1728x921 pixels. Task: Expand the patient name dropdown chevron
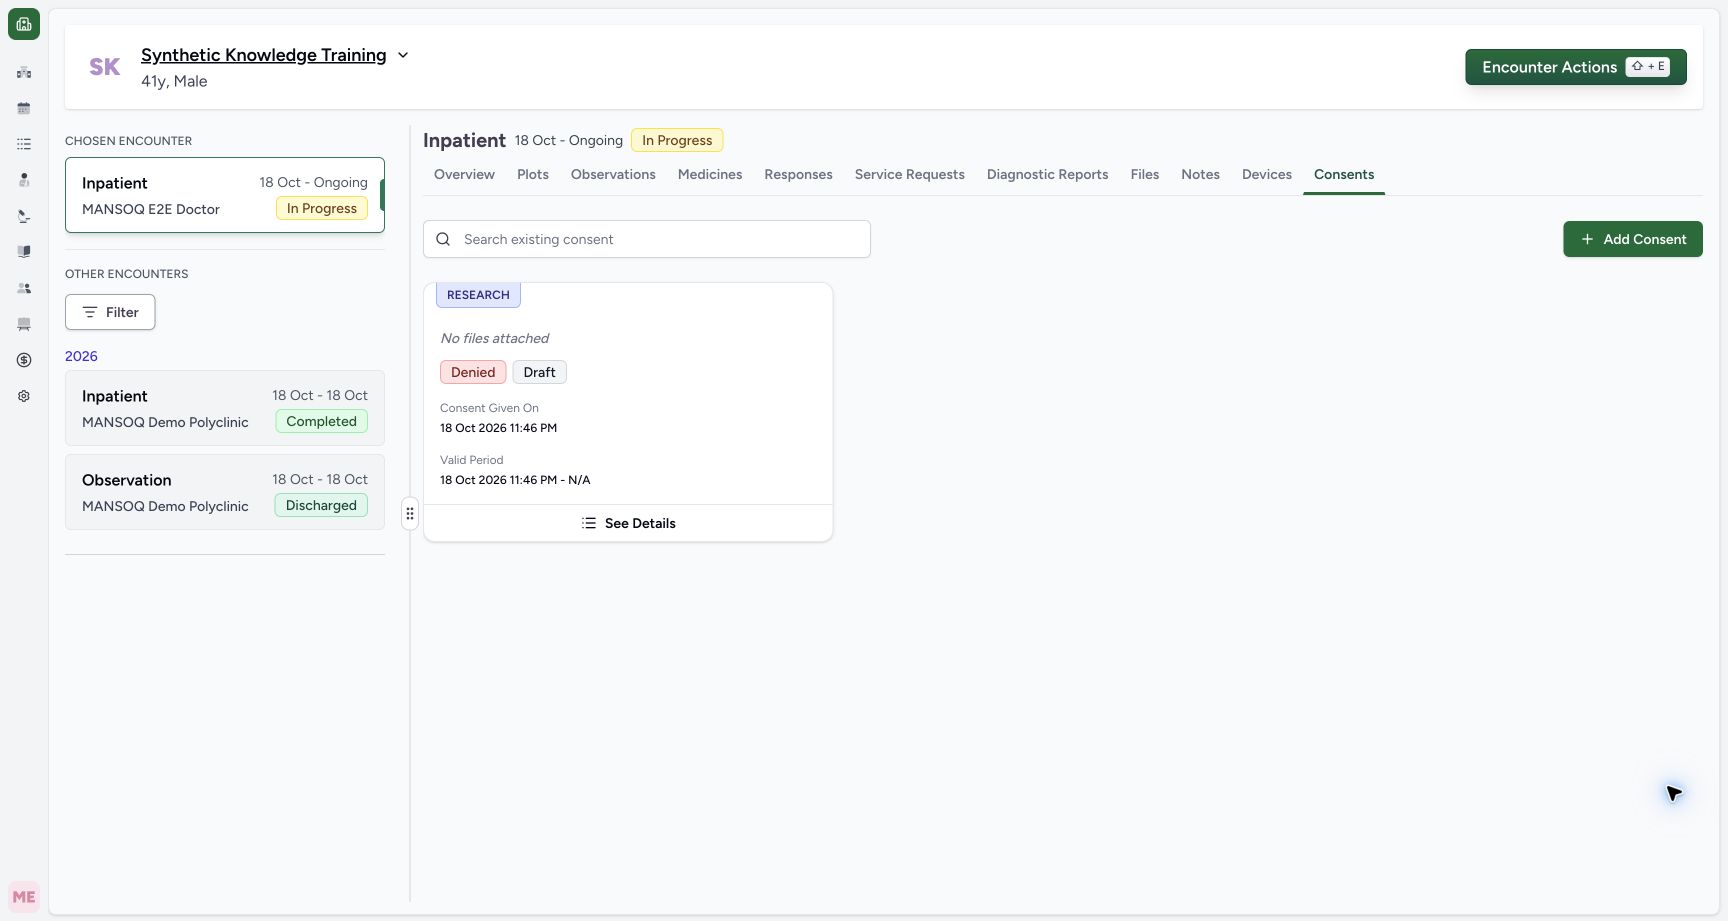403,55
